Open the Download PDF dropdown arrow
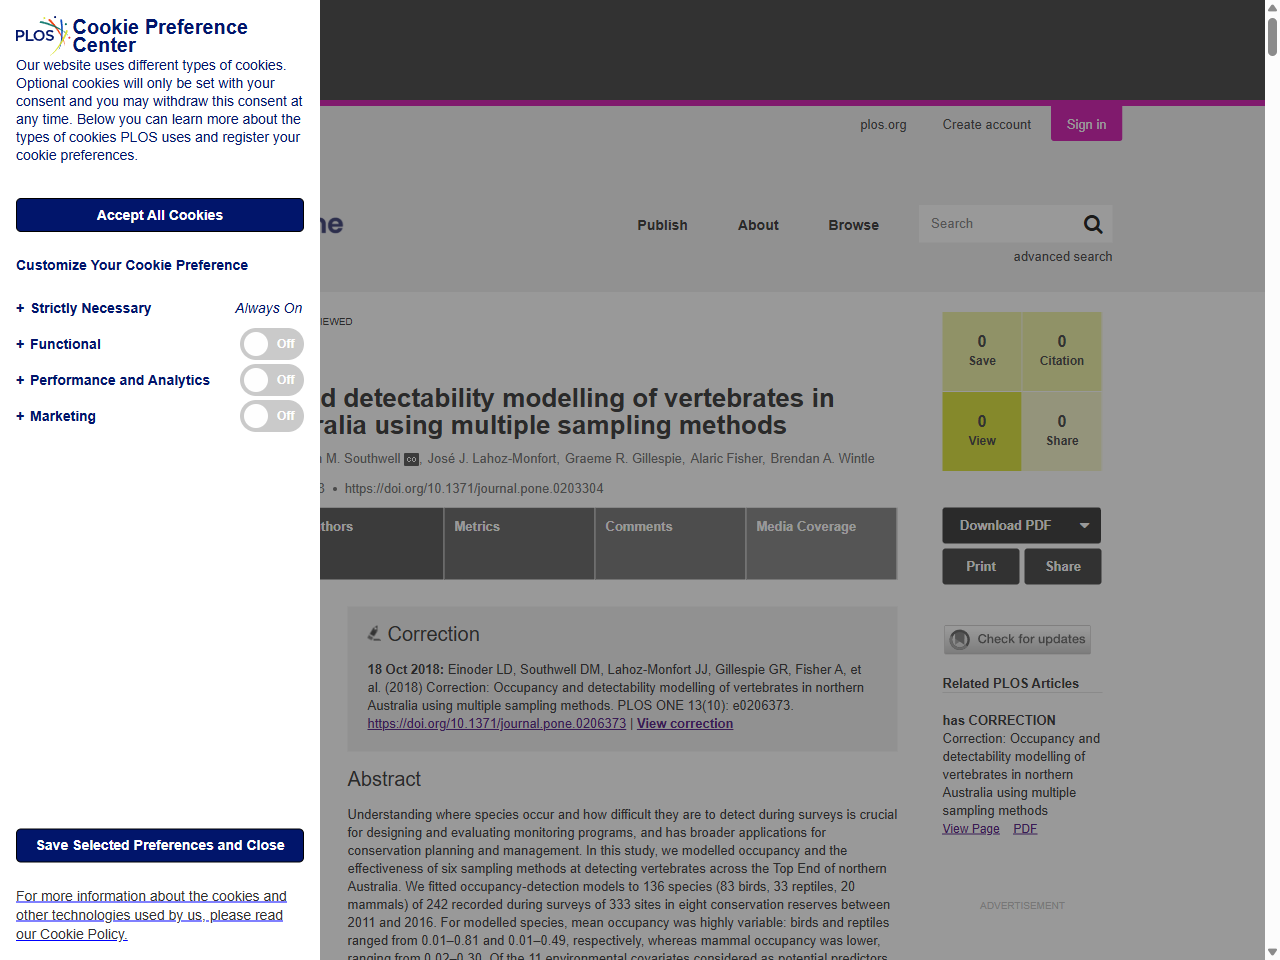 coord(1083,525)
